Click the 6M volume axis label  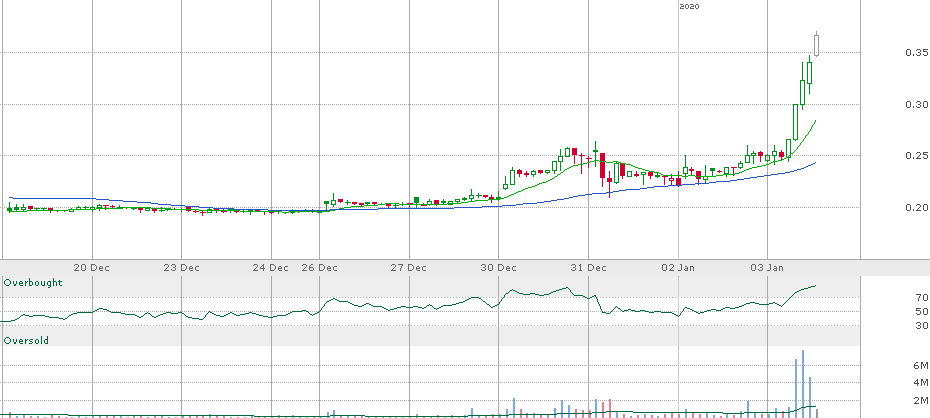tap(921, 365)
